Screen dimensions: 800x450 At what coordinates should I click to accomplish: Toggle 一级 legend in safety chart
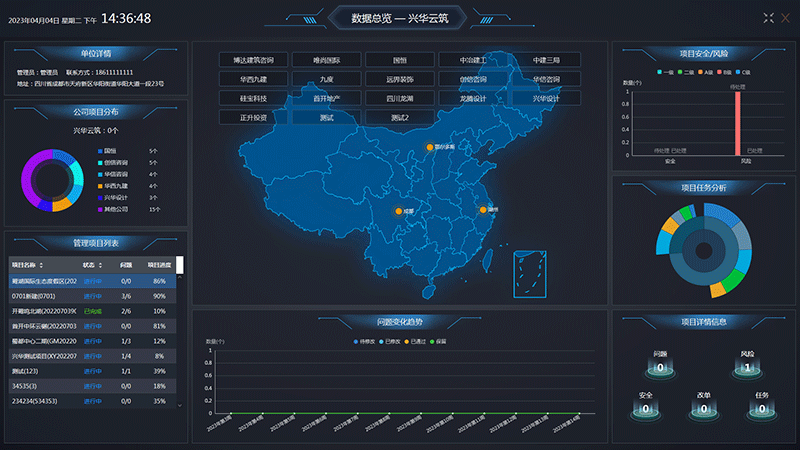click(665, 72)
